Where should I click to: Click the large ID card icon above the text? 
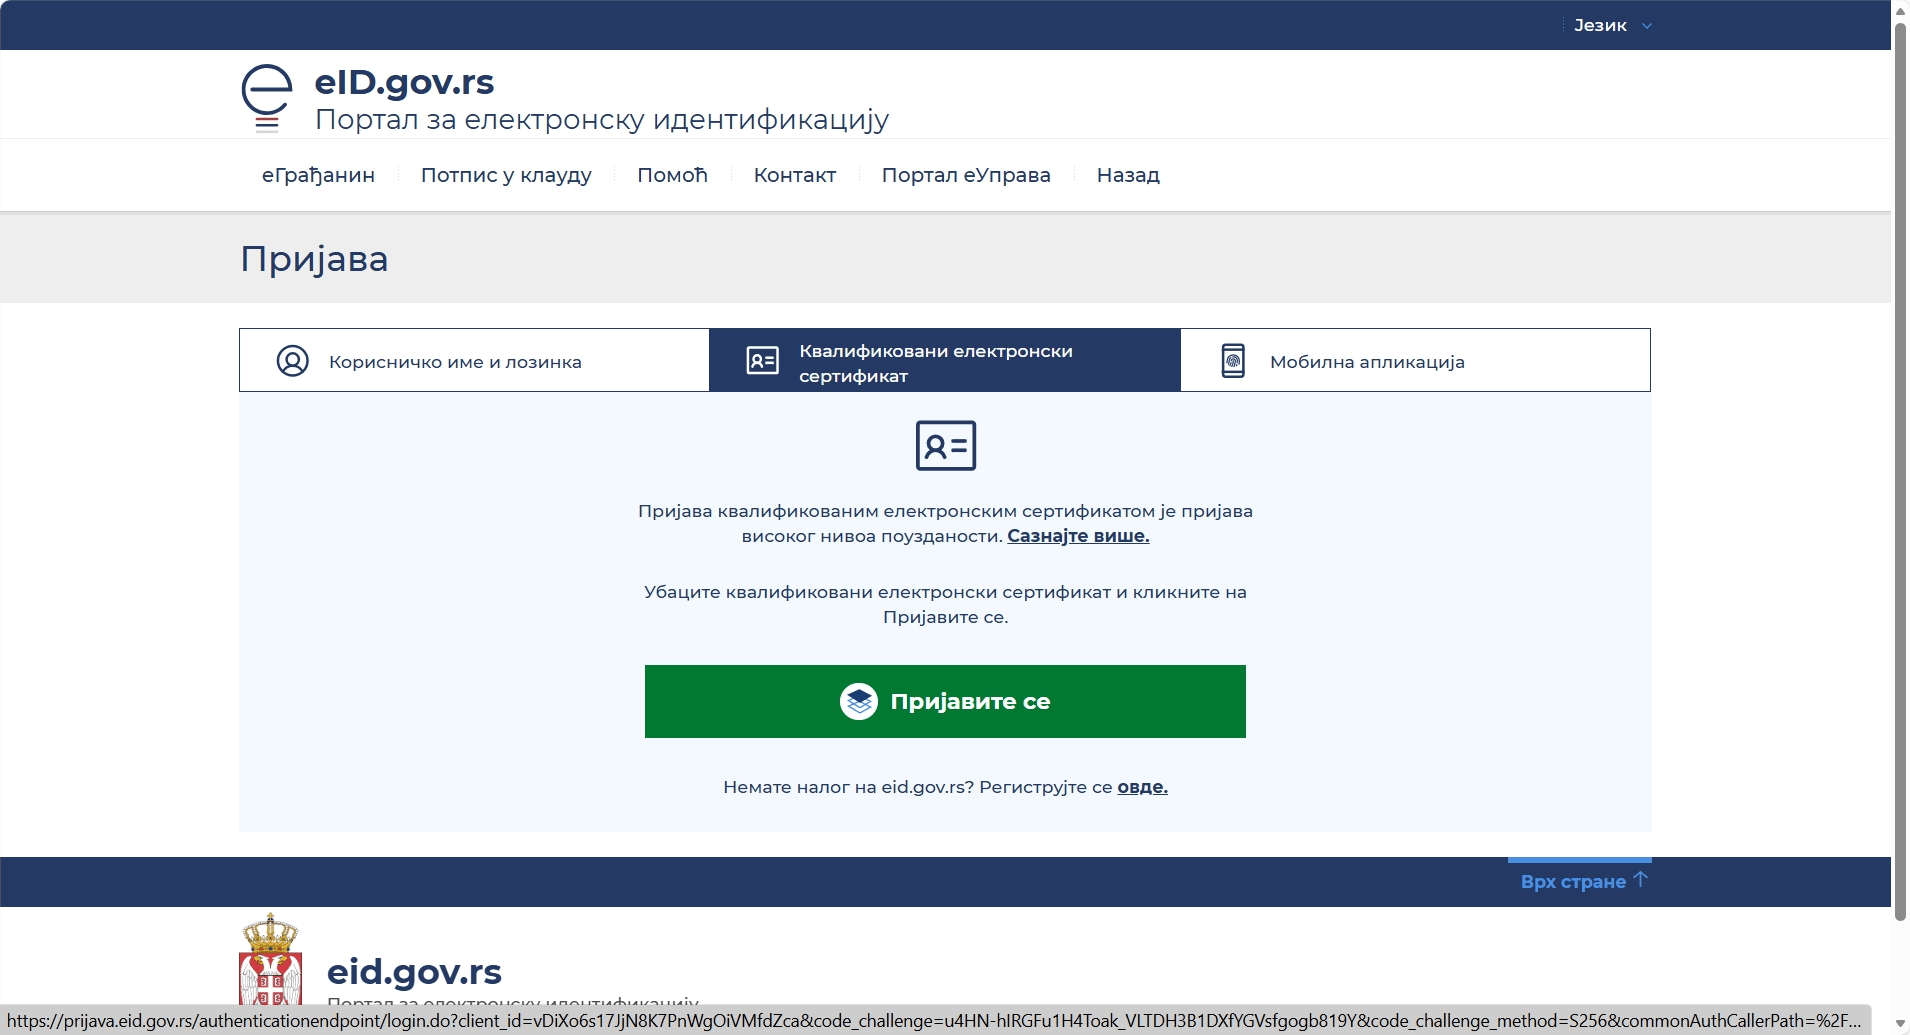(x=945, y=445)
